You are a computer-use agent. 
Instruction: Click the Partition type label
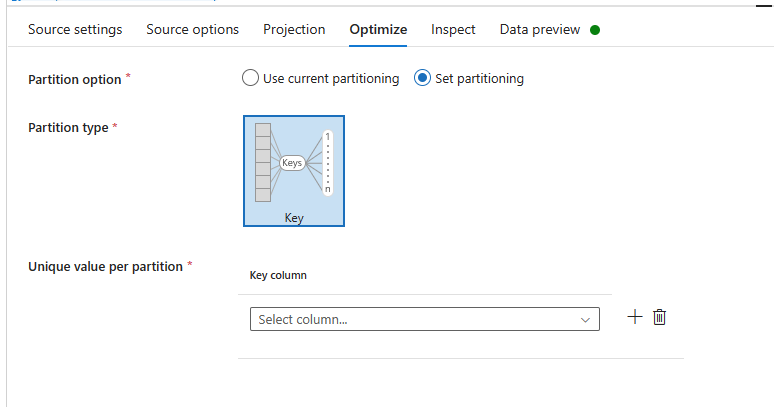pyautogui.click(x=68, y=127)
